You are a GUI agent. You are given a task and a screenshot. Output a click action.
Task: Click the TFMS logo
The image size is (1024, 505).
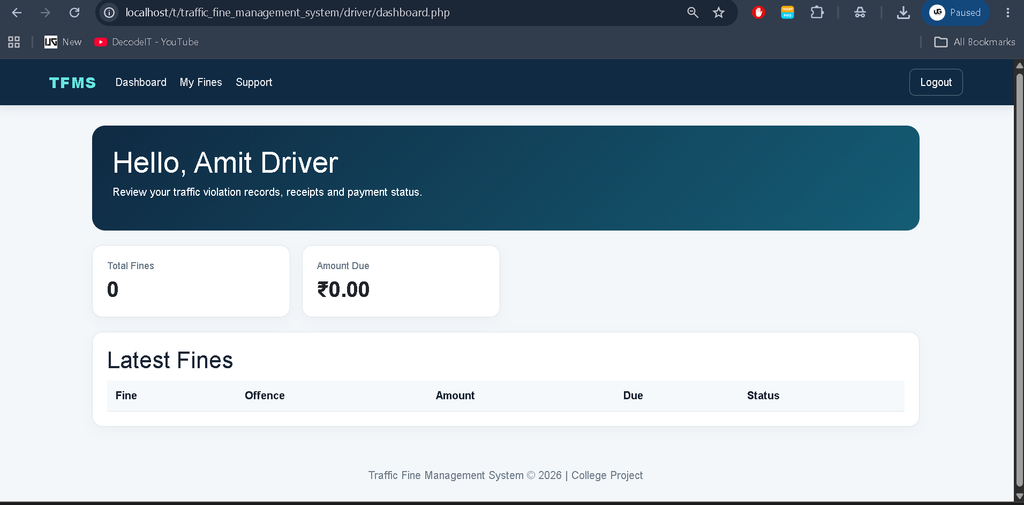click(x=72, y=82)
